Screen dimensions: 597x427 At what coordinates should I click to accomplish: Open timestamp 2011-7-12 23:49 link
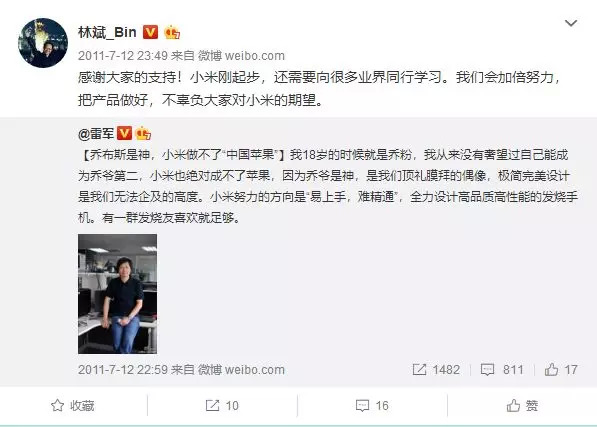pyautogui.click(x=123, y=56)
